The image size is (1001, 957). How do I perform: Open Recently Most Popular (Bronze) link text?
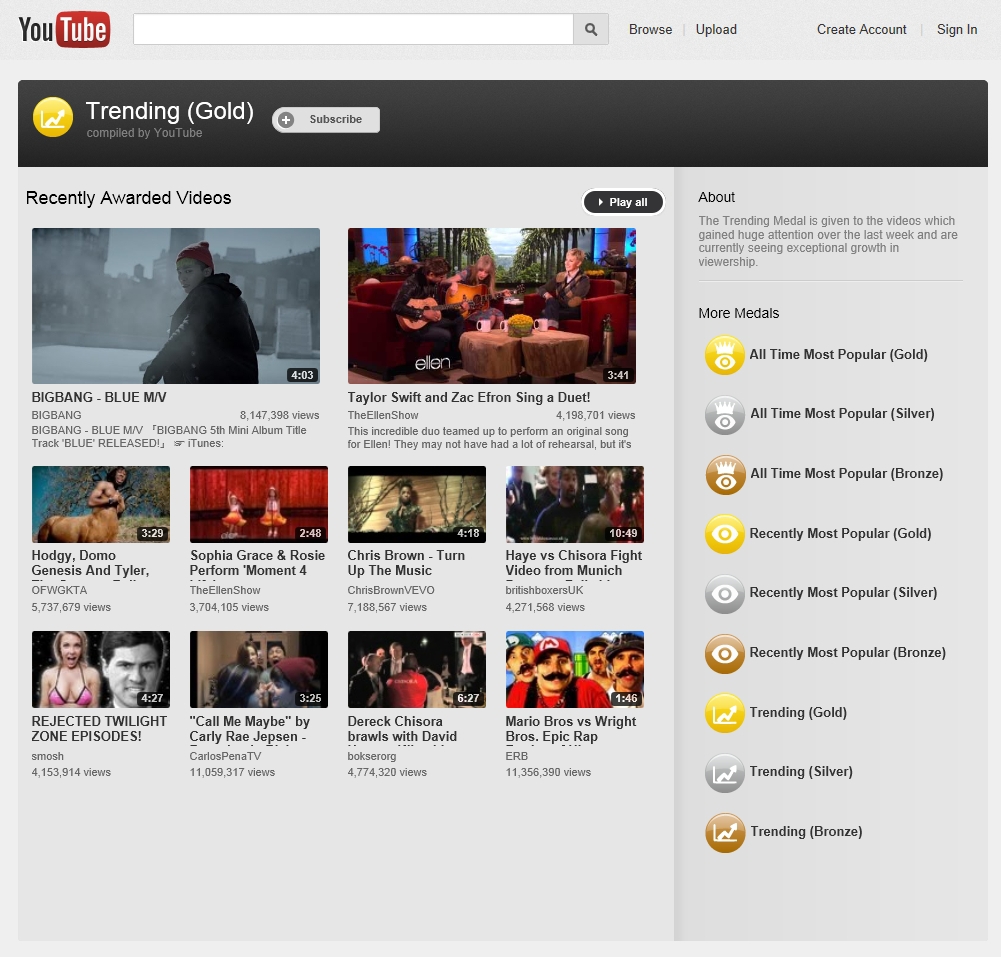click(847, 653)
